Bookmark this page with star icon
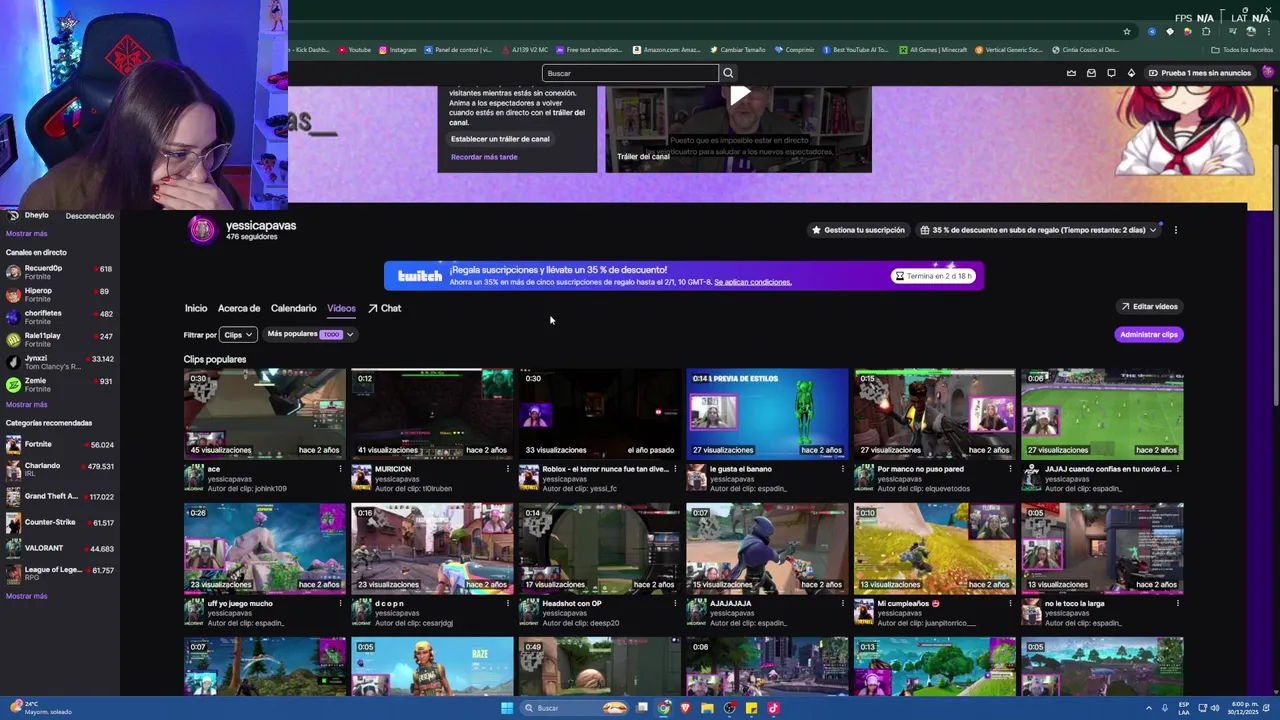The image size is (1280, 720). pyautogui.click(x=1127, y=31)
